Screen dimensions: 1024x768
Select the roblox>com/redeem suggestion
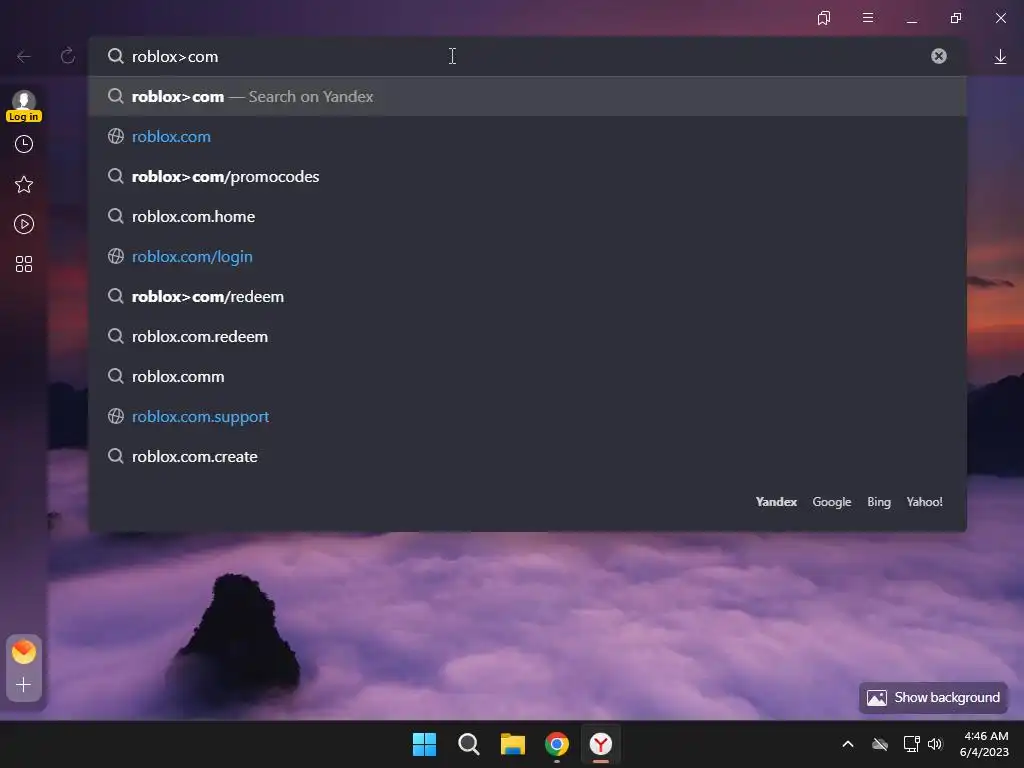tap(528, 296)
